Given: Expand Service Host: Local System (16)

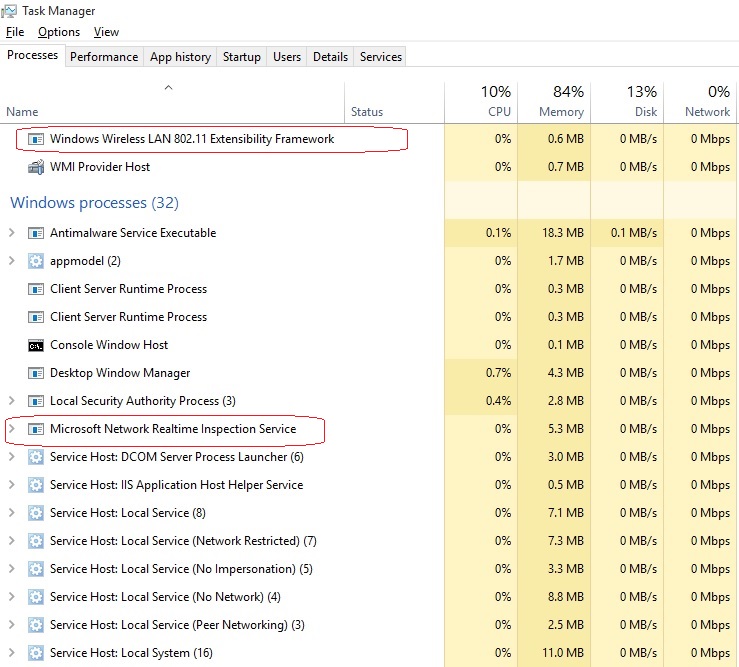Looking at the screenshot, I should click(12, 652).
